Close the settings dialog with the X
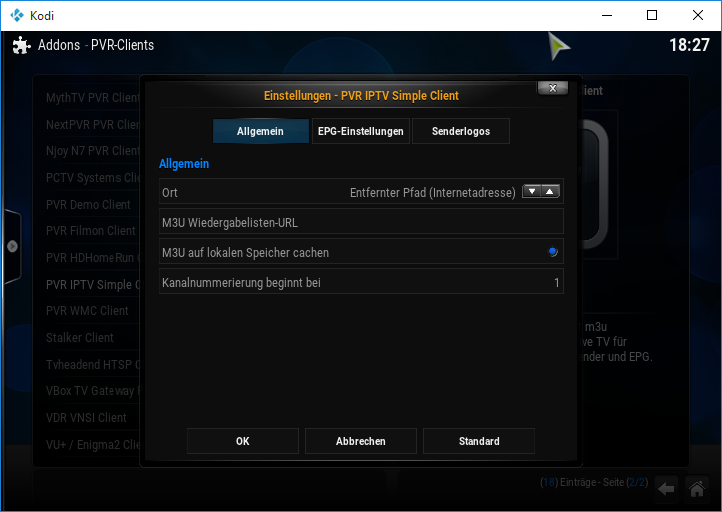 click(553, 88)
